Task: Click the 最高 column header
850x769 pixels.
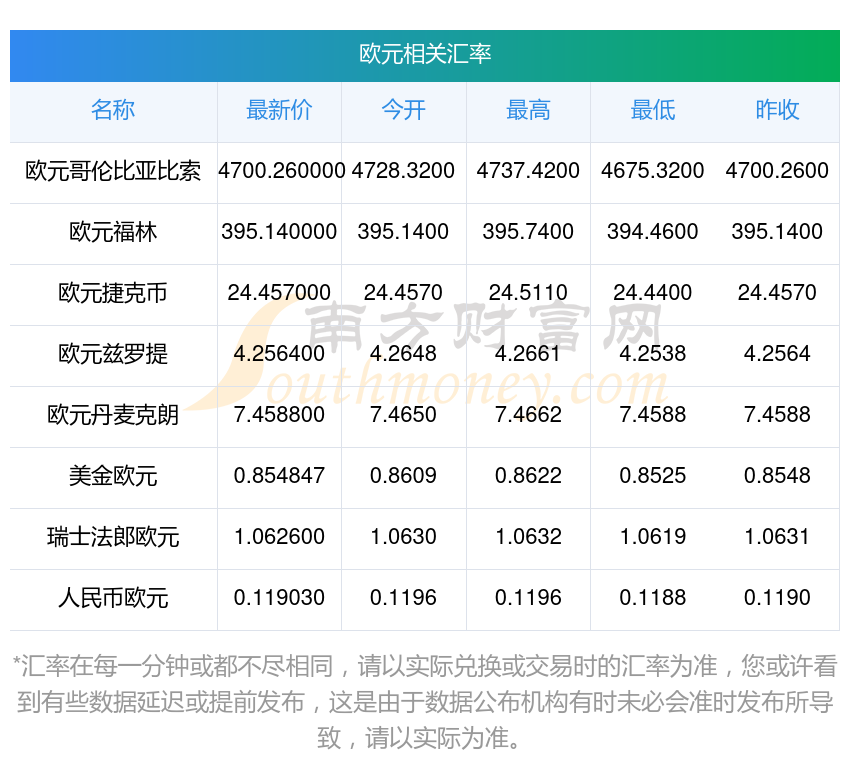Action: tap(528, 110)
